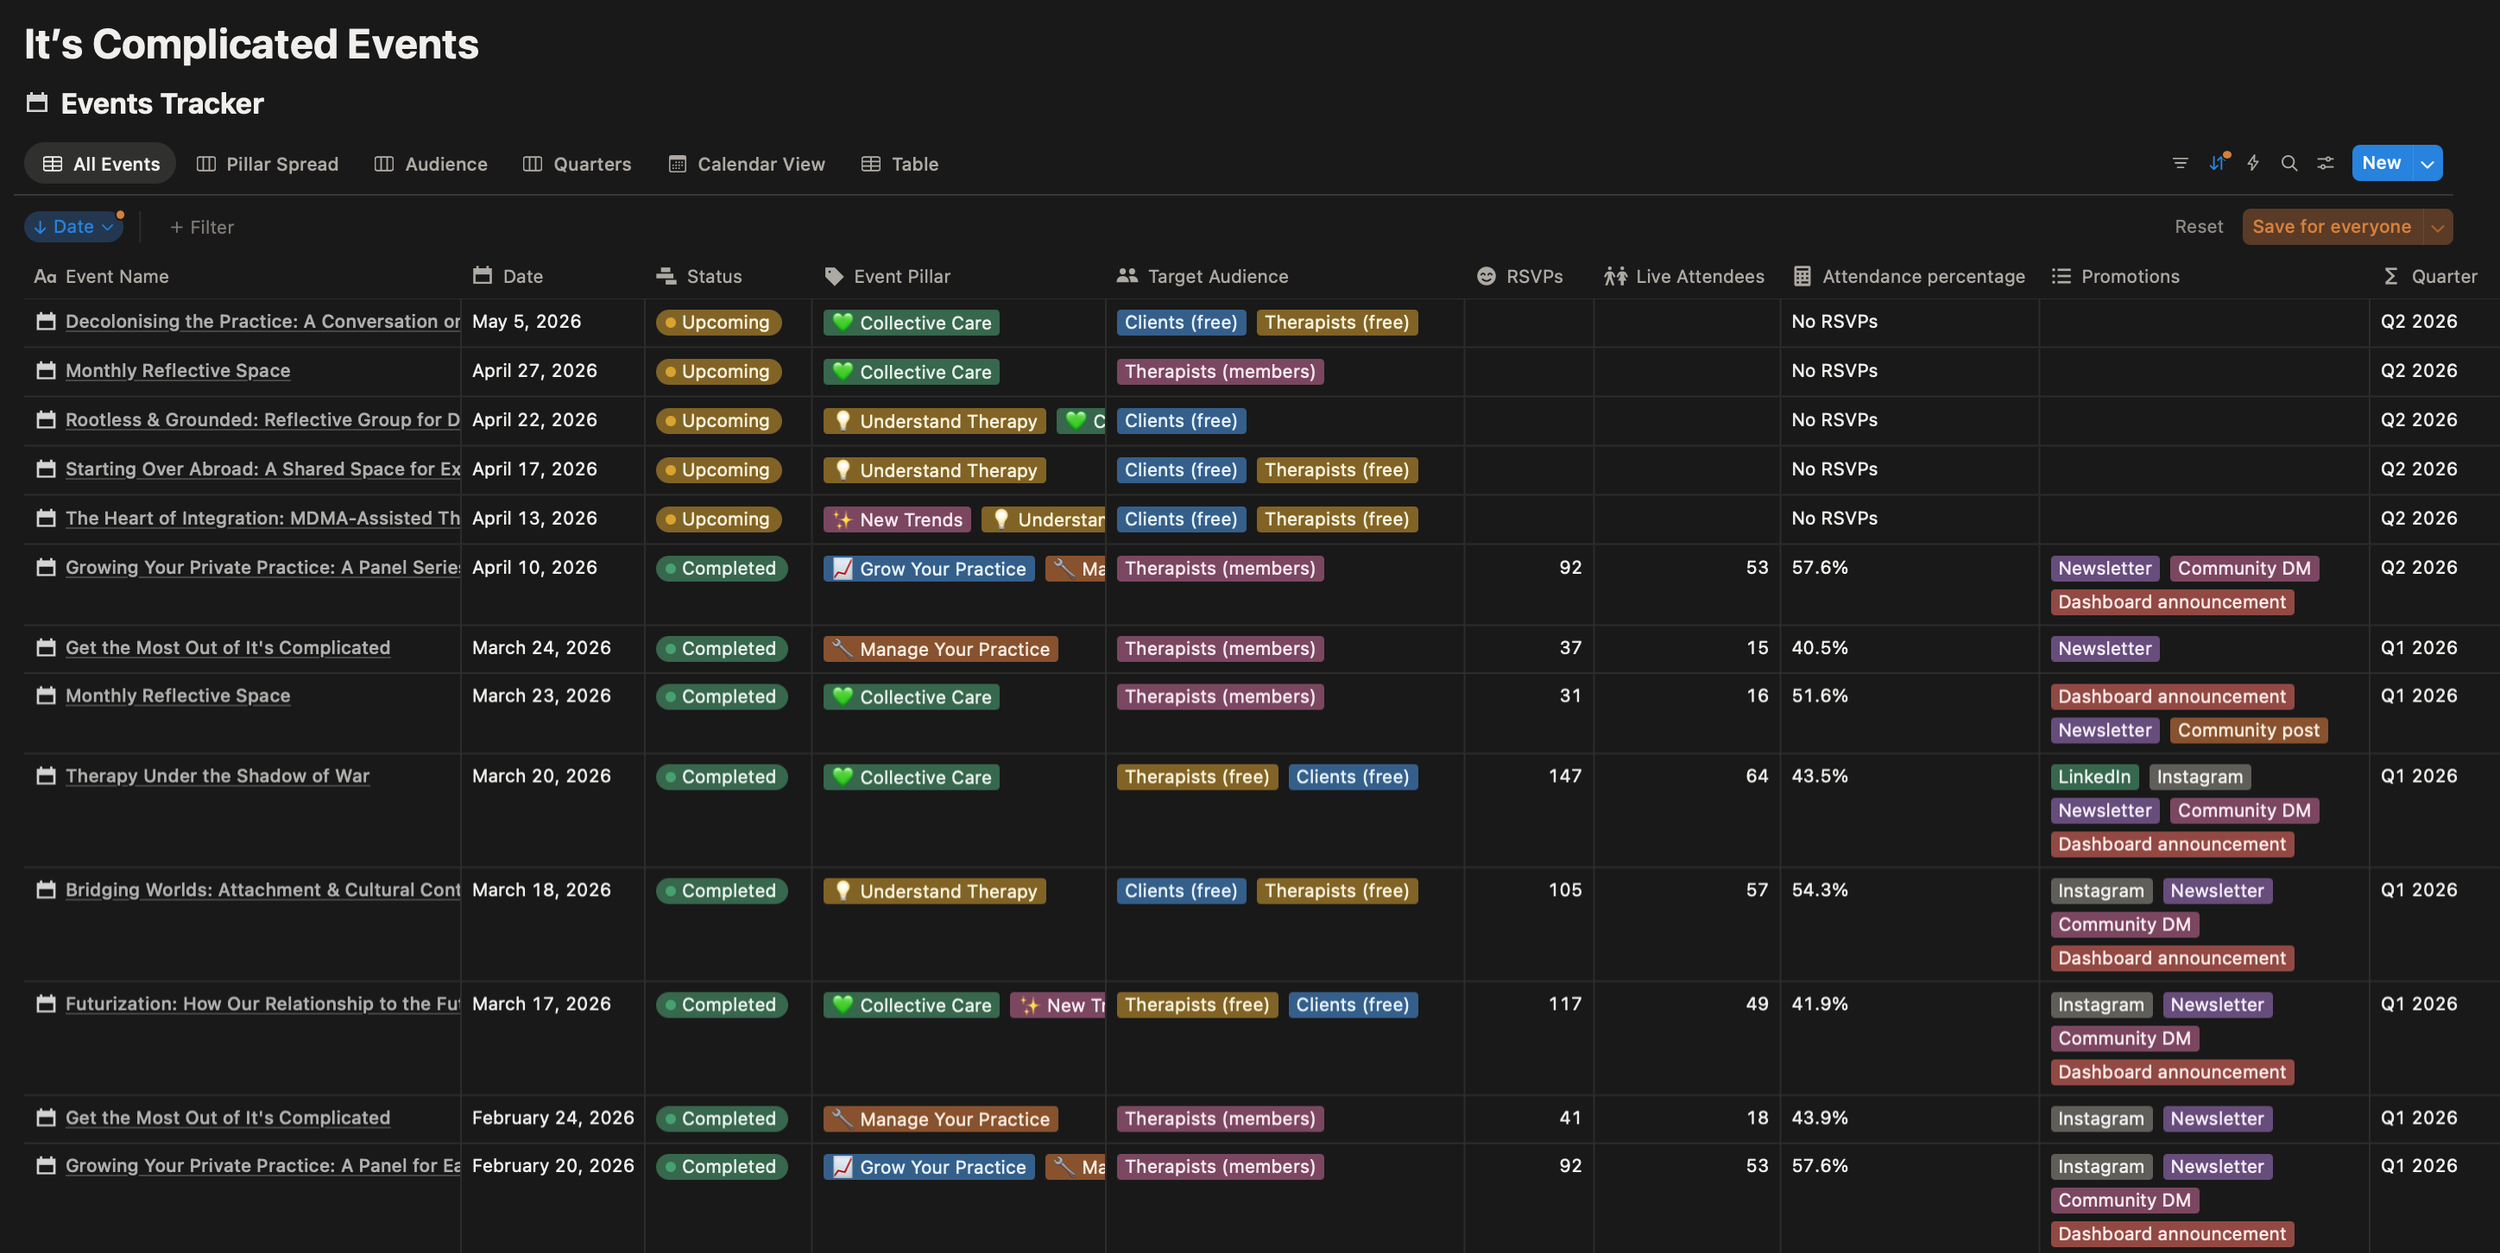Screen dimensions: 2500x1253
Task: Click the people icon on Target Audience header
Action: (1126, 276)
